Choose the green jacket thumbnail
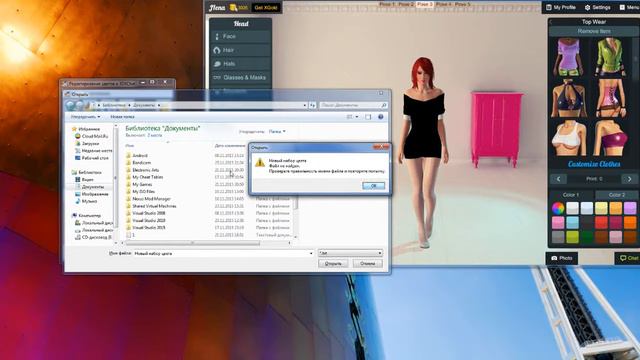The width and height of the screenshot is (640, 360). pos(611,57)
